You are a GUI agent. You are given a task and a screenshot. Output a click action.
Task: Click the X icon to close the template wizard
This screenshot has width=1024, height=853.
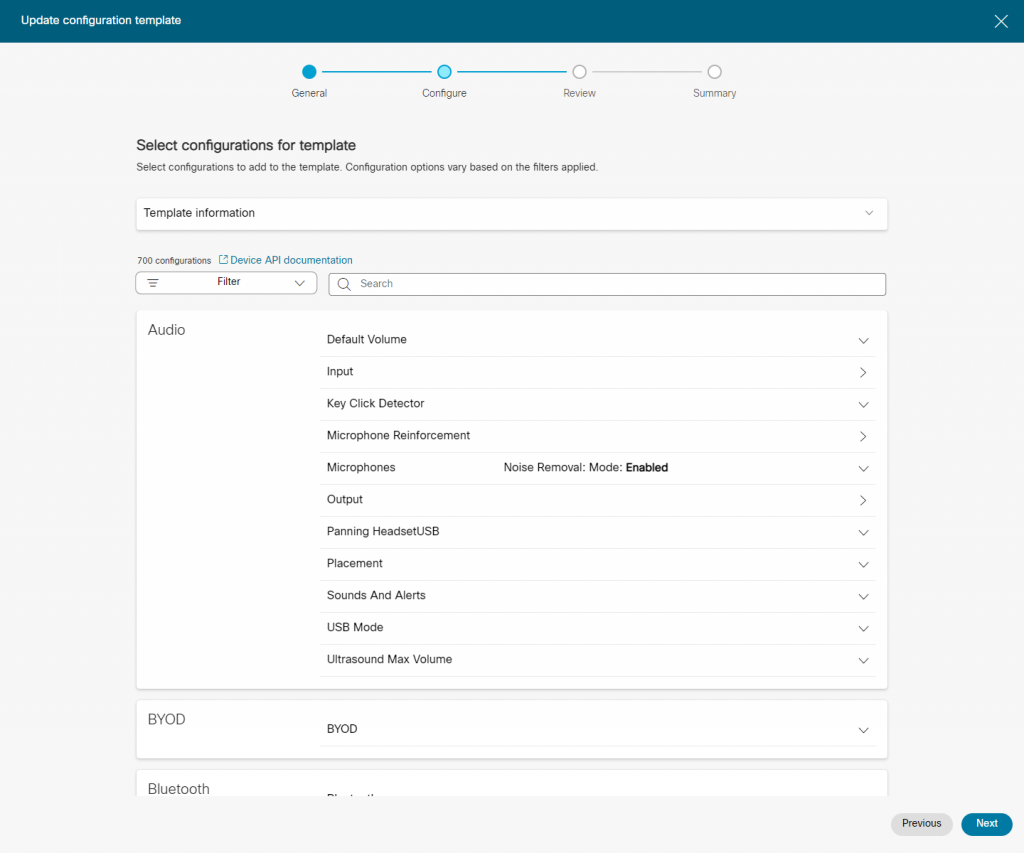[1001, 20]
